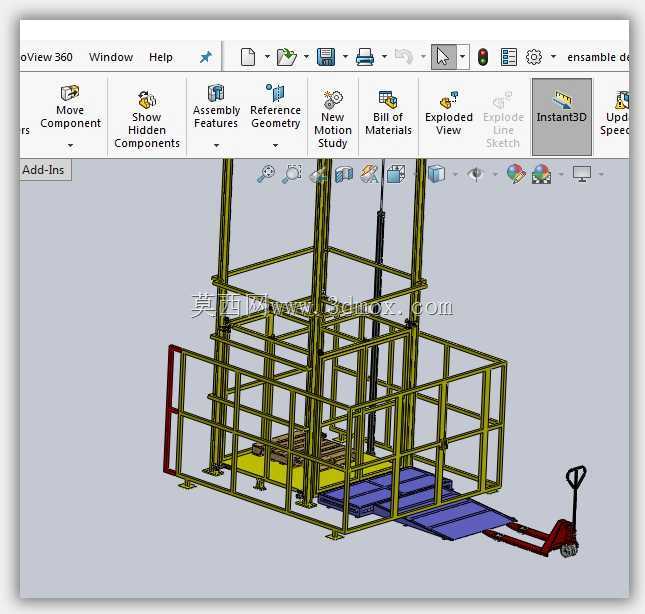Click the Dynamic Annotation Views icon
Screen dimensions: 645x614
[369, 174]
